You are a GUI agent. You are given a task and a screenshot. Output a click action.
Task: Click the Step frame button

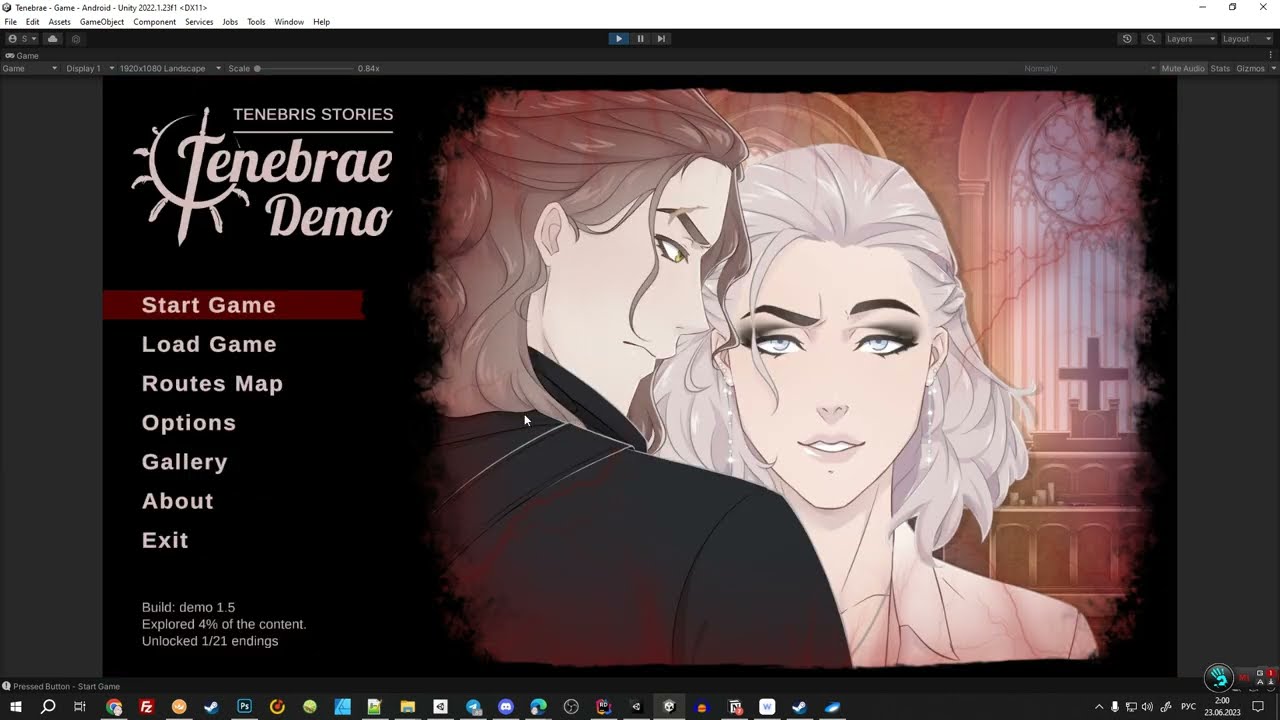661,39
